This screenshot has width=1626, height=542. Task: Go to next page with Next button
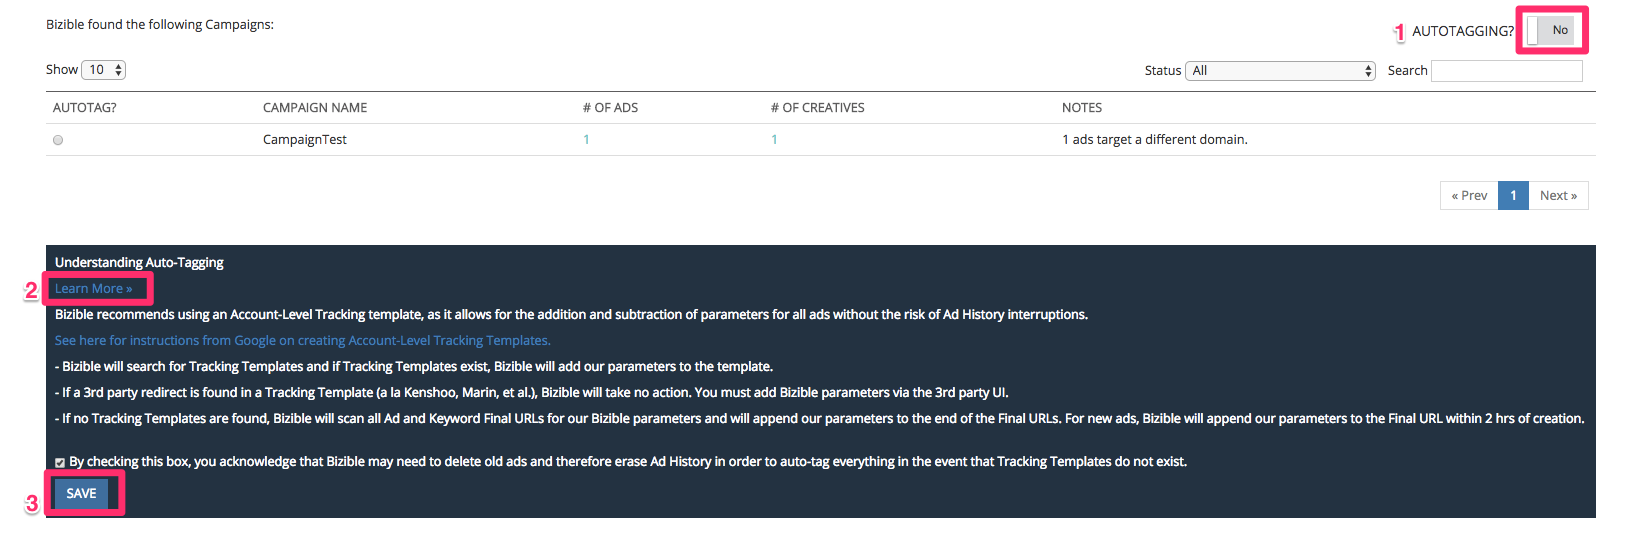coord(1558,196)
